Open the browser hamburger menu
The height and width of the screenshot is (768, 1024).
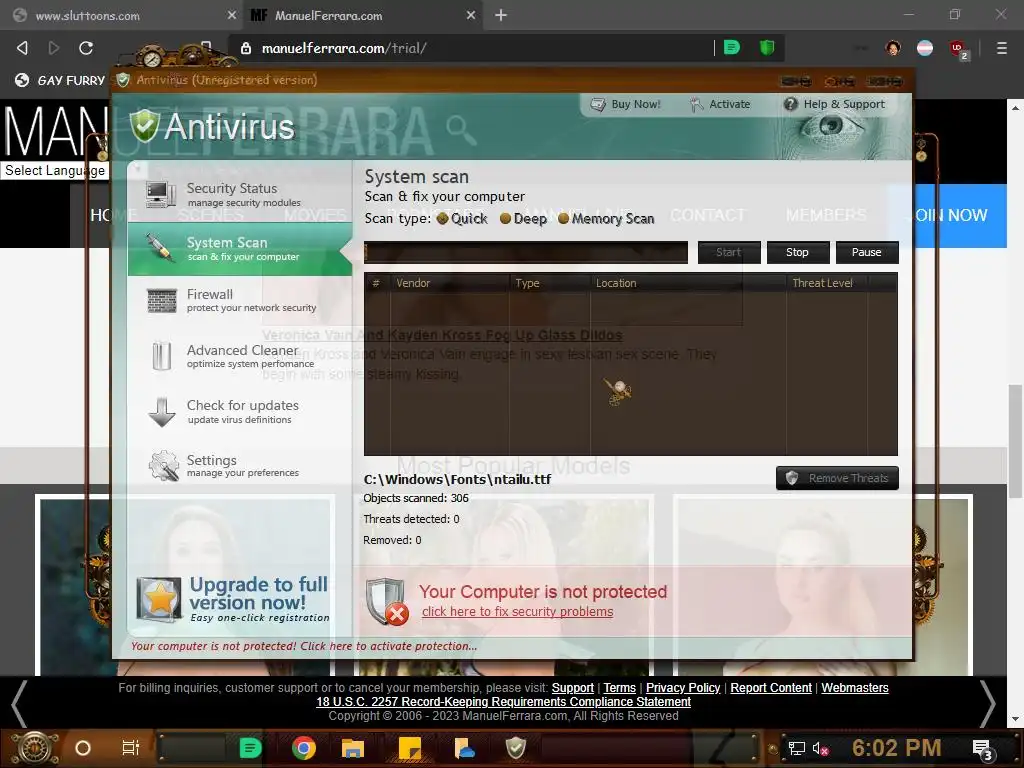(1002, 48)
